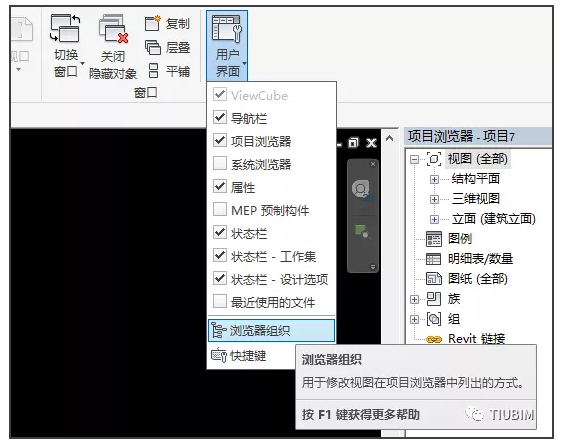Image resolution: width=563 pixels, height=445 pixels.
Task: Uncheck the 导航栏 checkbox
Action: click(x=220, y=117)
